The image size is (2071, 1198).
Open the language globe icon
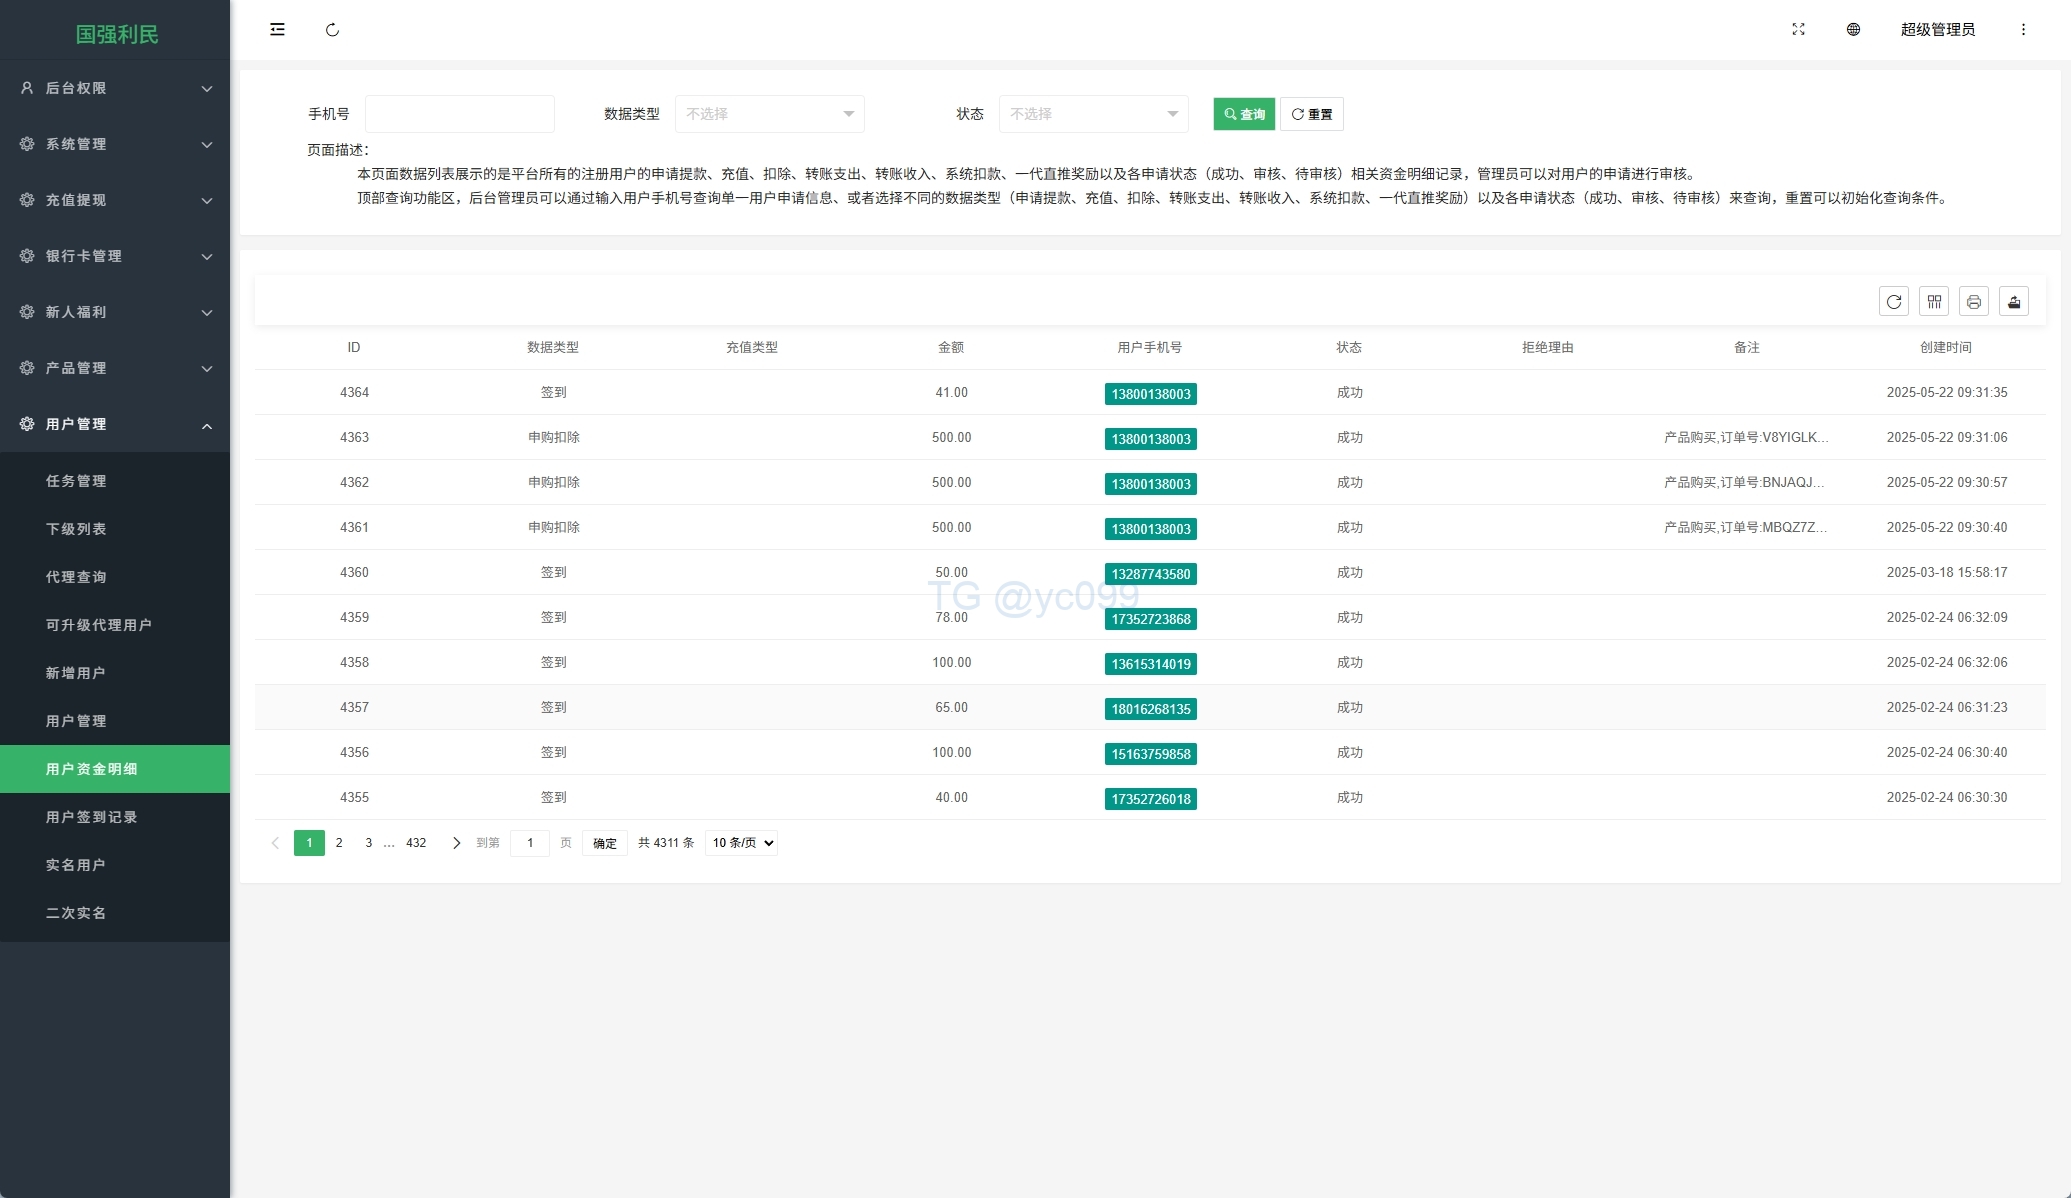point(1853,30)
